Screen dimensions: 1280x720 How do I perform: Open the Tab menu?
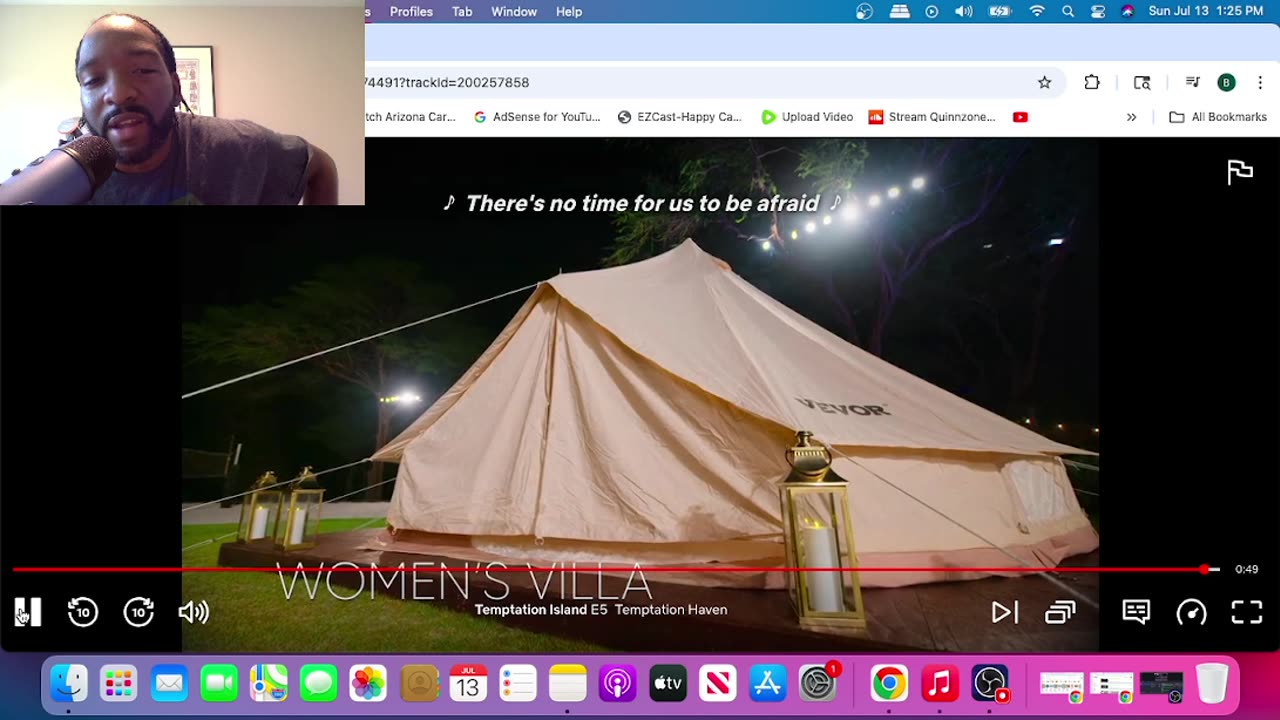(462, 12)
